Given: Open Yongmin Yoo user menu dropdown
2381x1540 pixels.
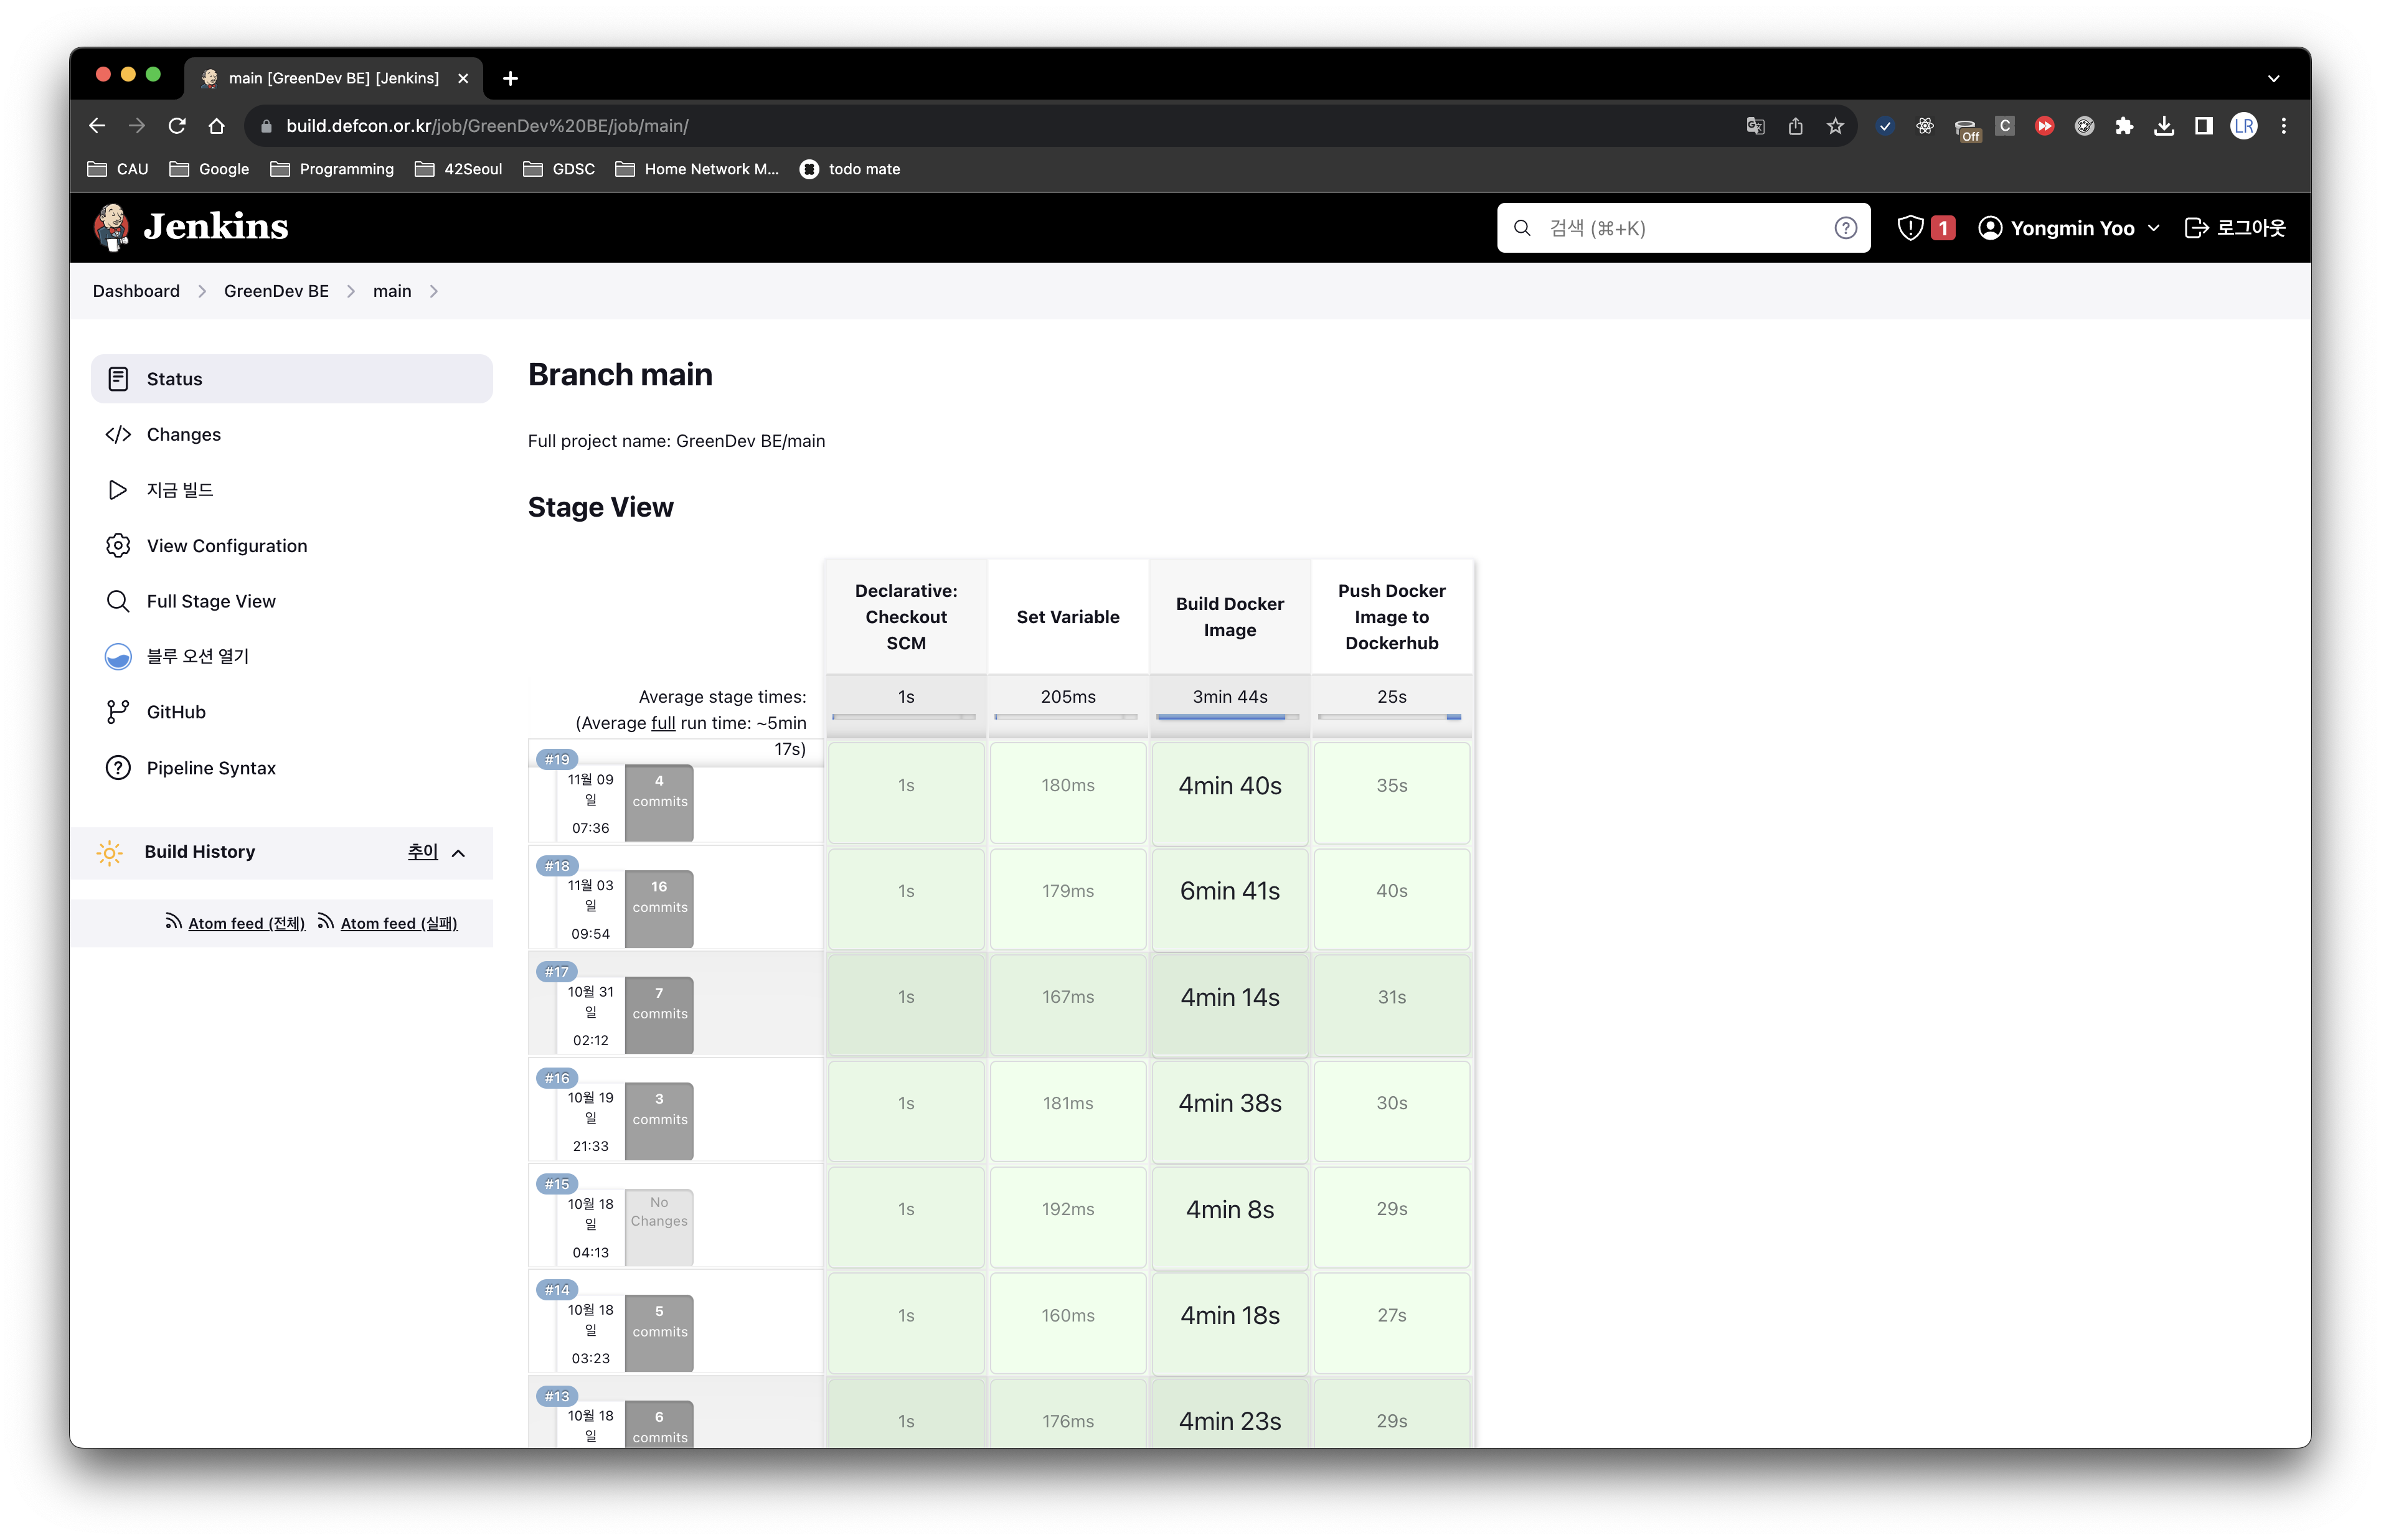Looking at the screenshot, I should coord(2069,228).
